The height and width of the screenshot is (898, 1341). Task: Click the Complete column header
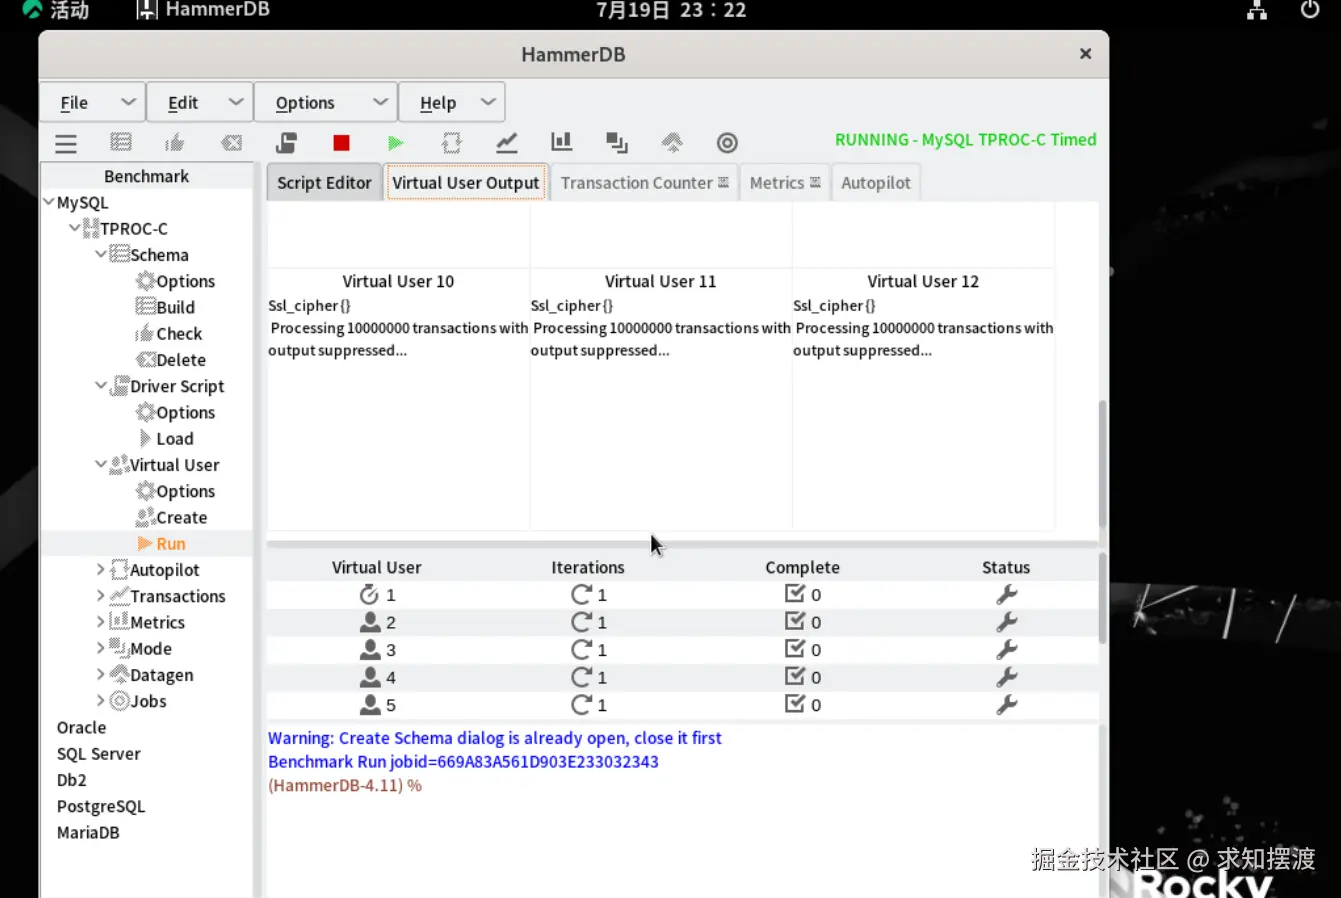coord(802,567)
